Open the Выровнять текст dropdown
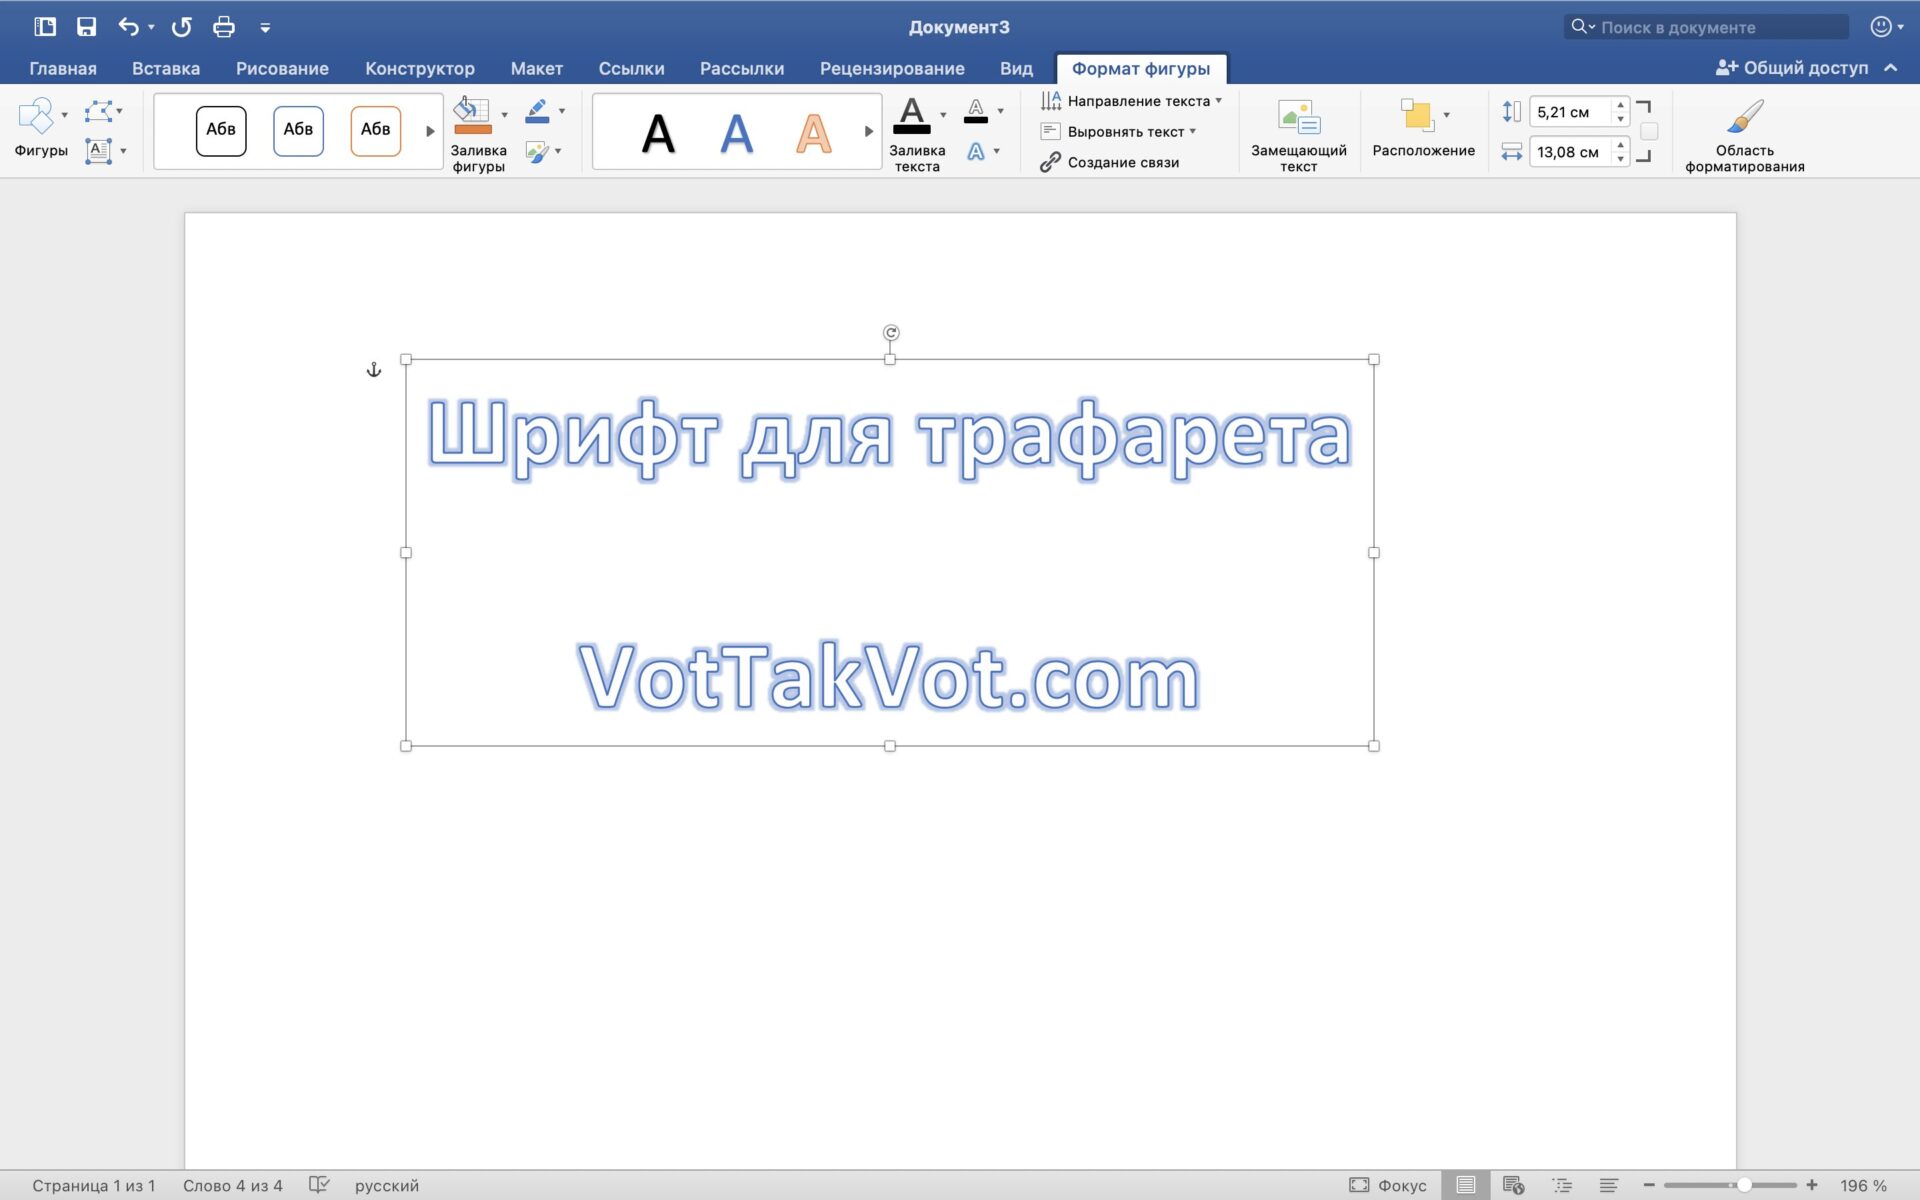This screenshot has height=1200, width=1920. click(1118, 131)
